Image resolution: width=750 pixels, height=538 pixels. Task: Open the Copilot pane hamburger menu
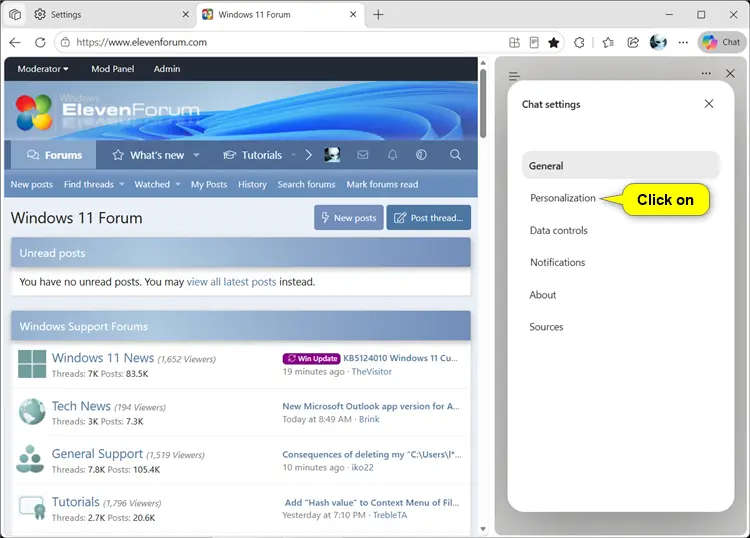514,76
